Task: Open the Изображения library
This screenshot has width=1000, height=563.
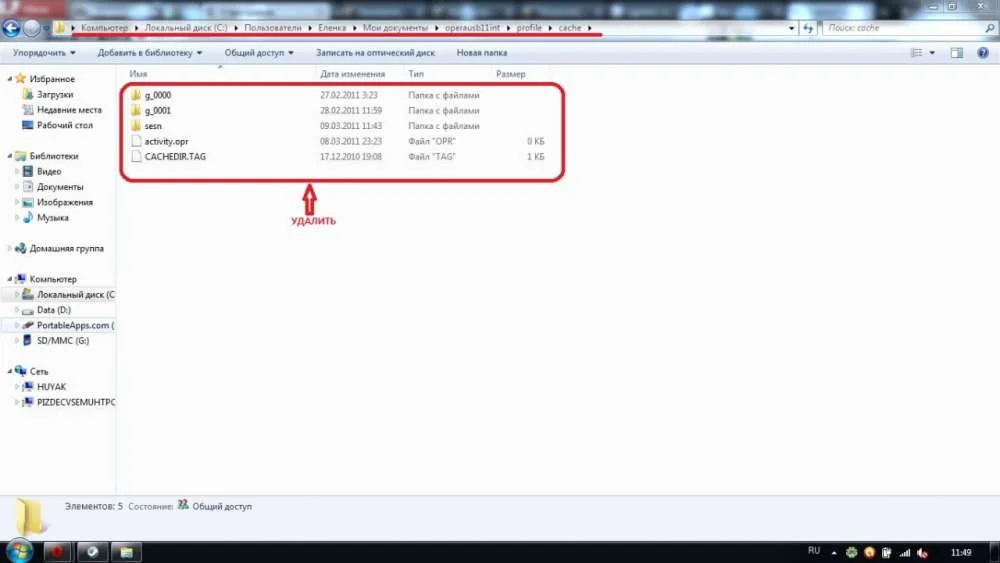Action: tap(64, 202)
